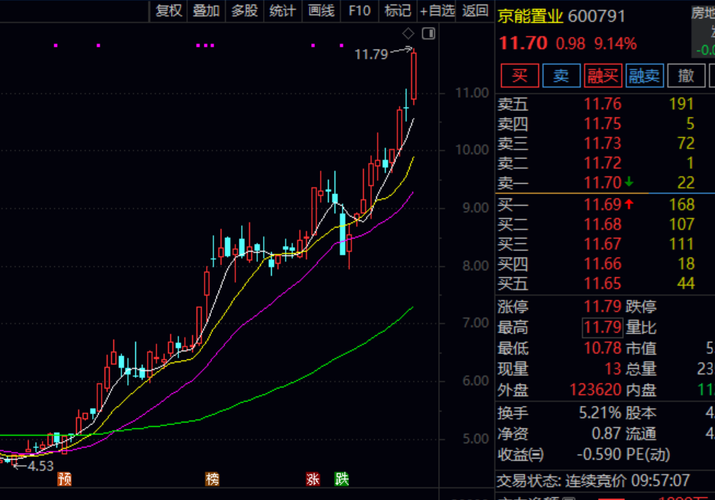Click the 融买 margin buy button

[603, 75]
